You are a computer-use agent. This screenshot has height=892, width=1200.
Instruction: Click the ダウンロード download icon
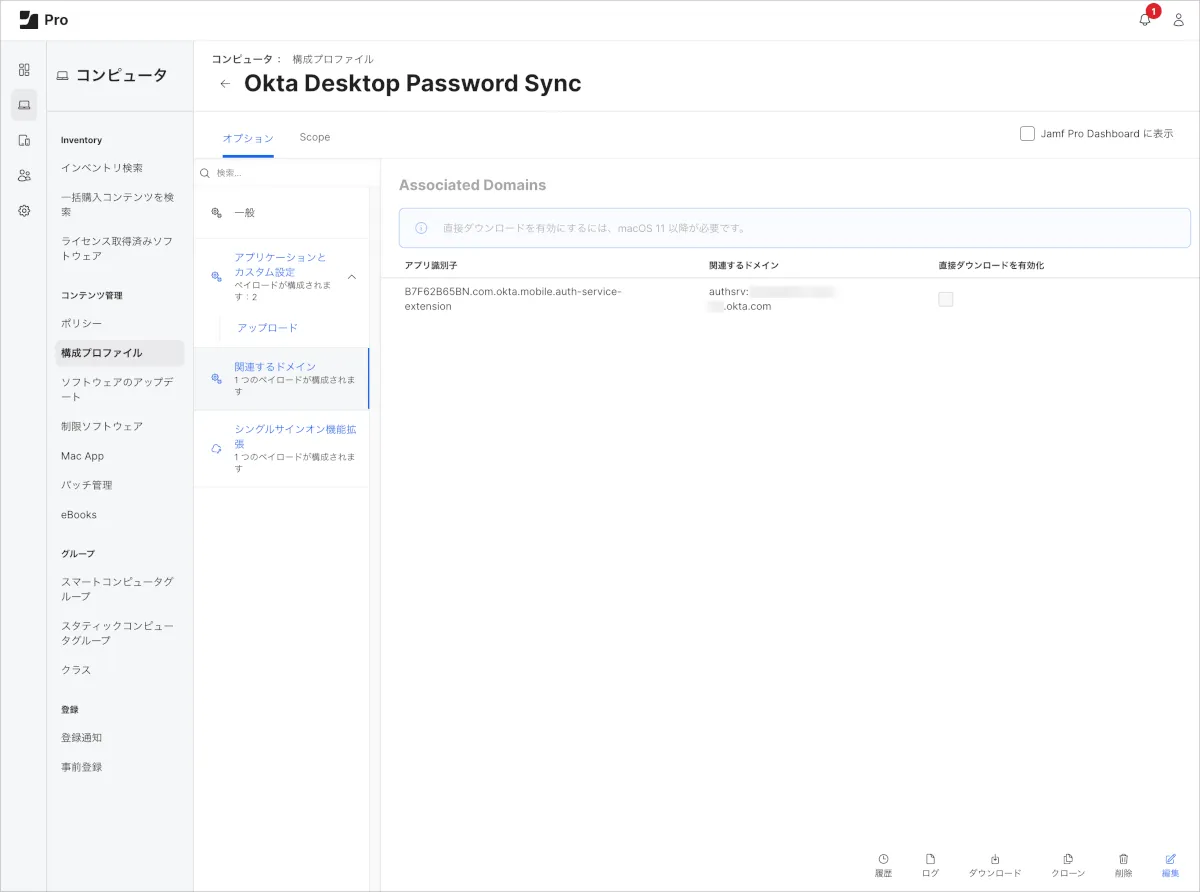[995, 859]
